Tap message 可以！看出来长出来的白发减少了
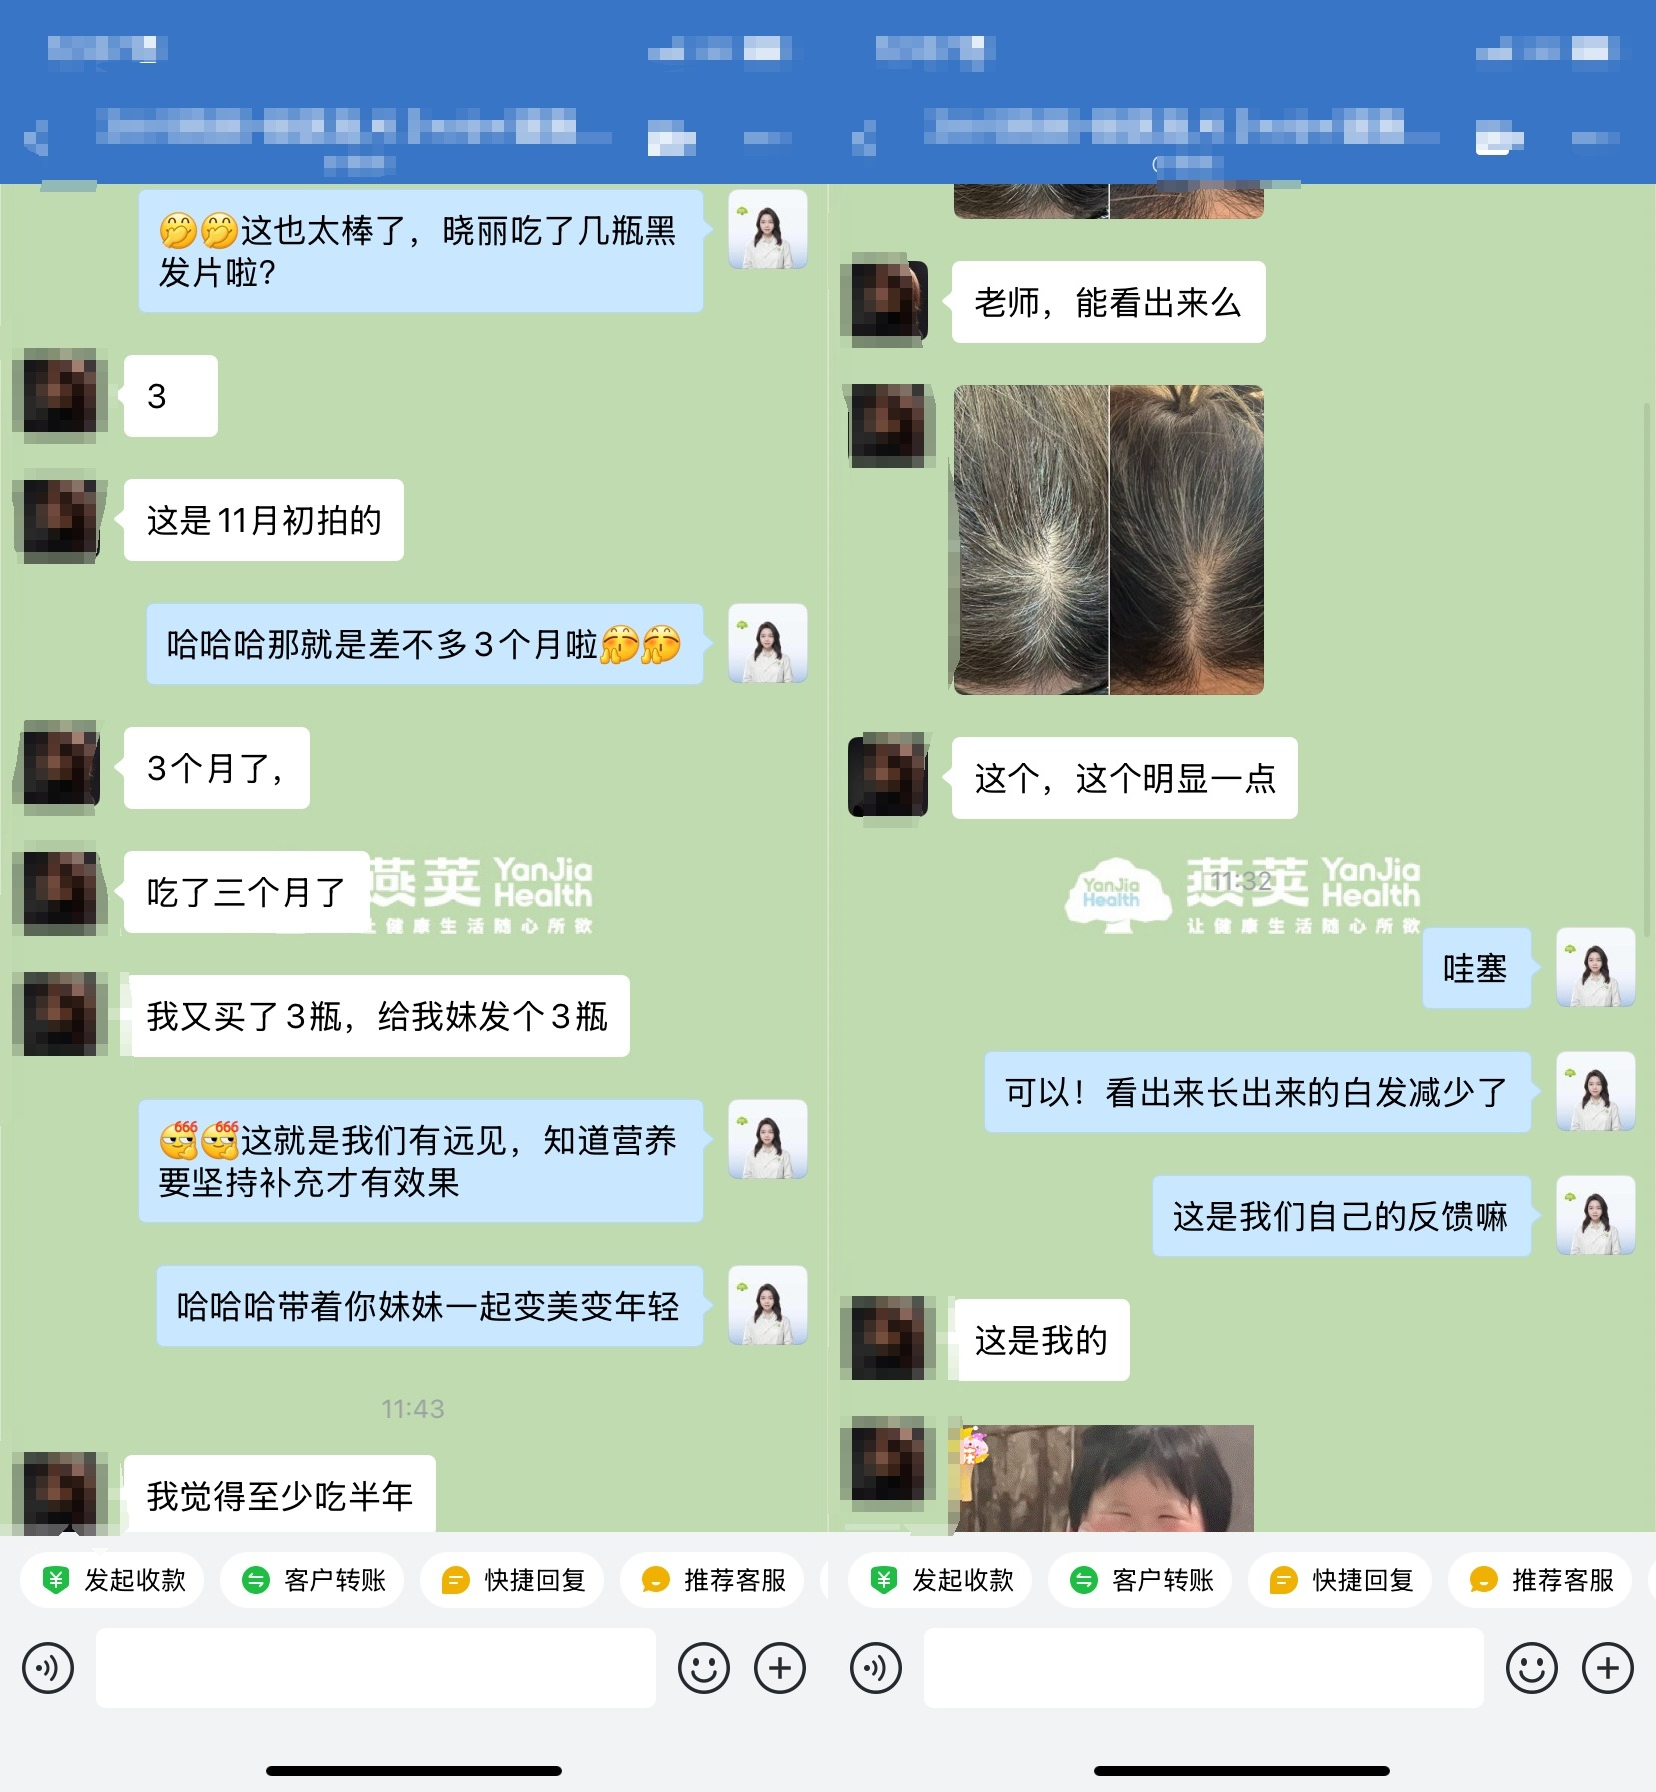 click(1258, 1092)
